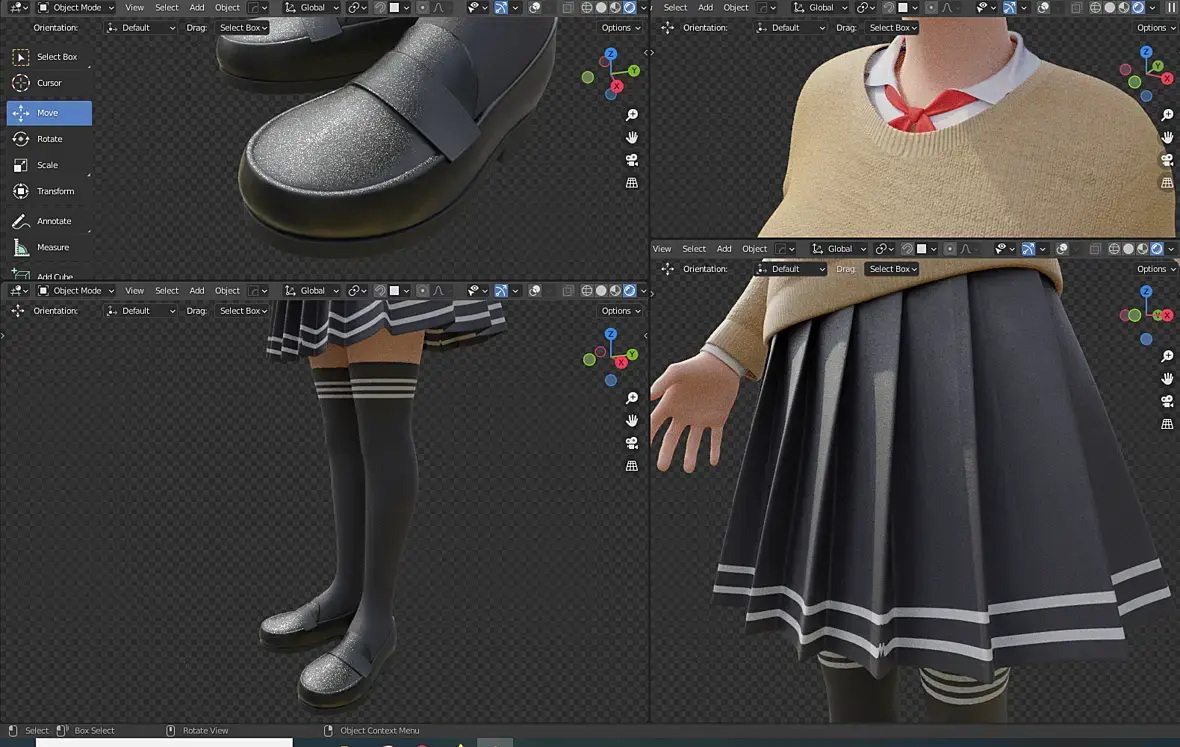
Task: Toggle gizmo display in shoe viewport header
Action: point(501,8)
